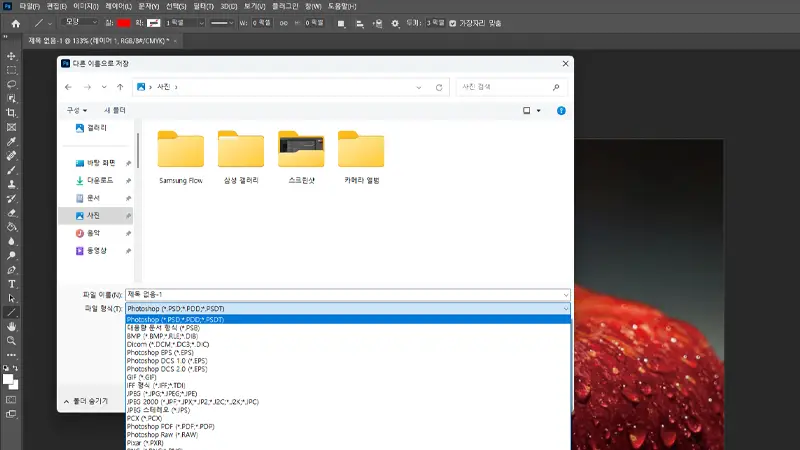This screenshot has height=450, width=800.
Task: Select the Rectangular Marquee tool
Action: pyautogui.click(x=11, y=70)
